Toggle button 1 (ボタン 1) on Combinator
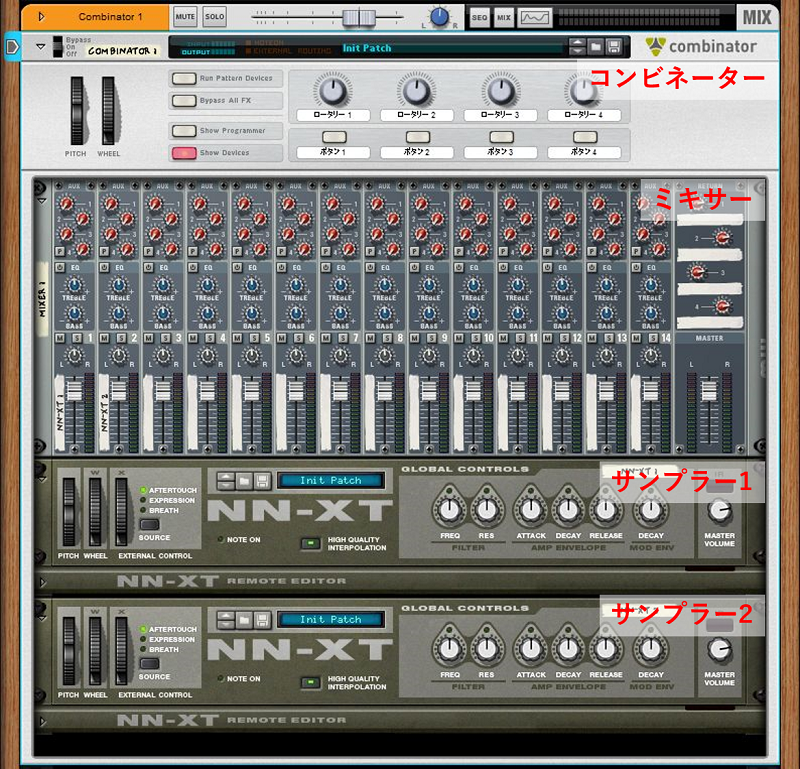800x769 pixels. tap(334, 137)
